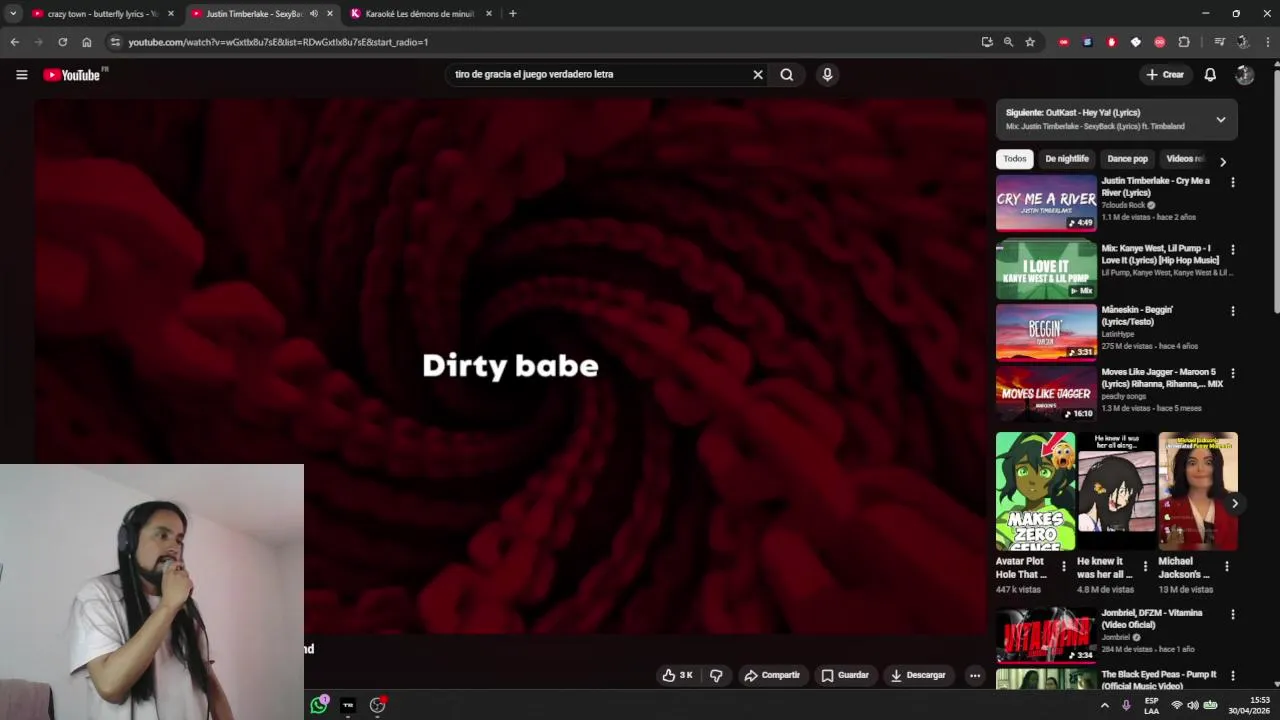Open options for Jombriel Vitamina video
The height and width of the screenshot is (720, 1280).
click(1232, 615)
